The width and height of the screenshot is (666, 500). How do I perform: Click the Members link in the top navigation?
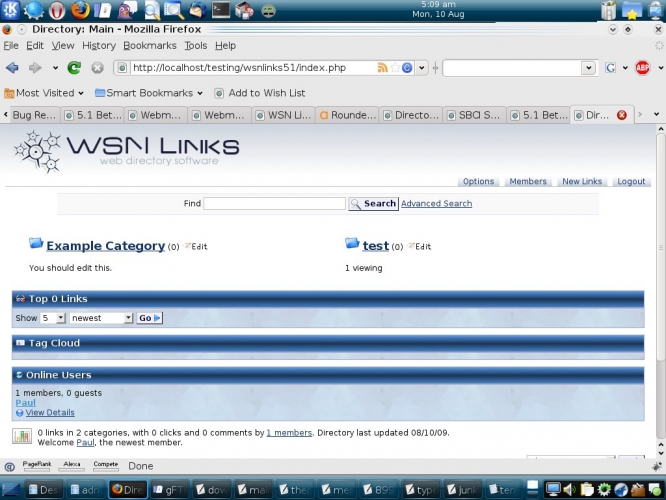pyautogui.click(x=528, y=182)
